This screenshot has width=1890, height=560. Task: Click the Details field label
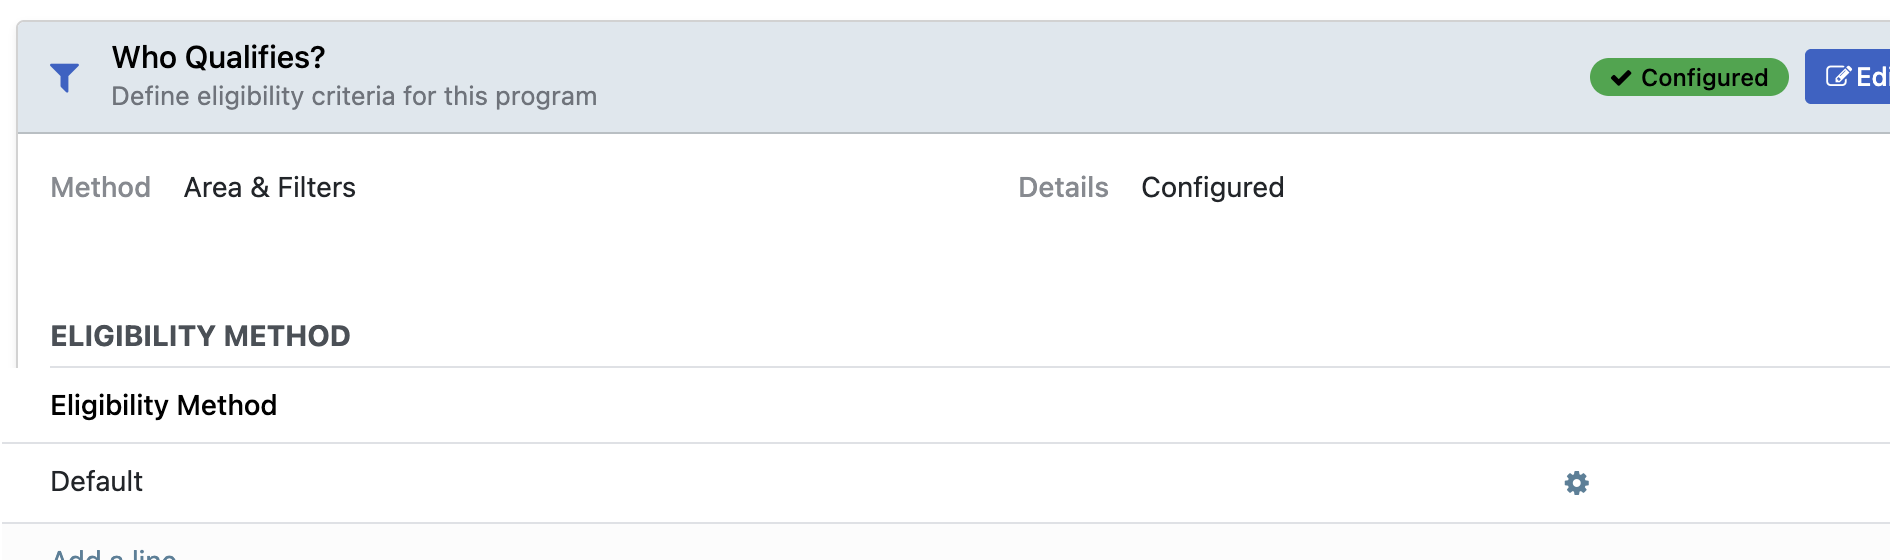[x=1062, y=187]
